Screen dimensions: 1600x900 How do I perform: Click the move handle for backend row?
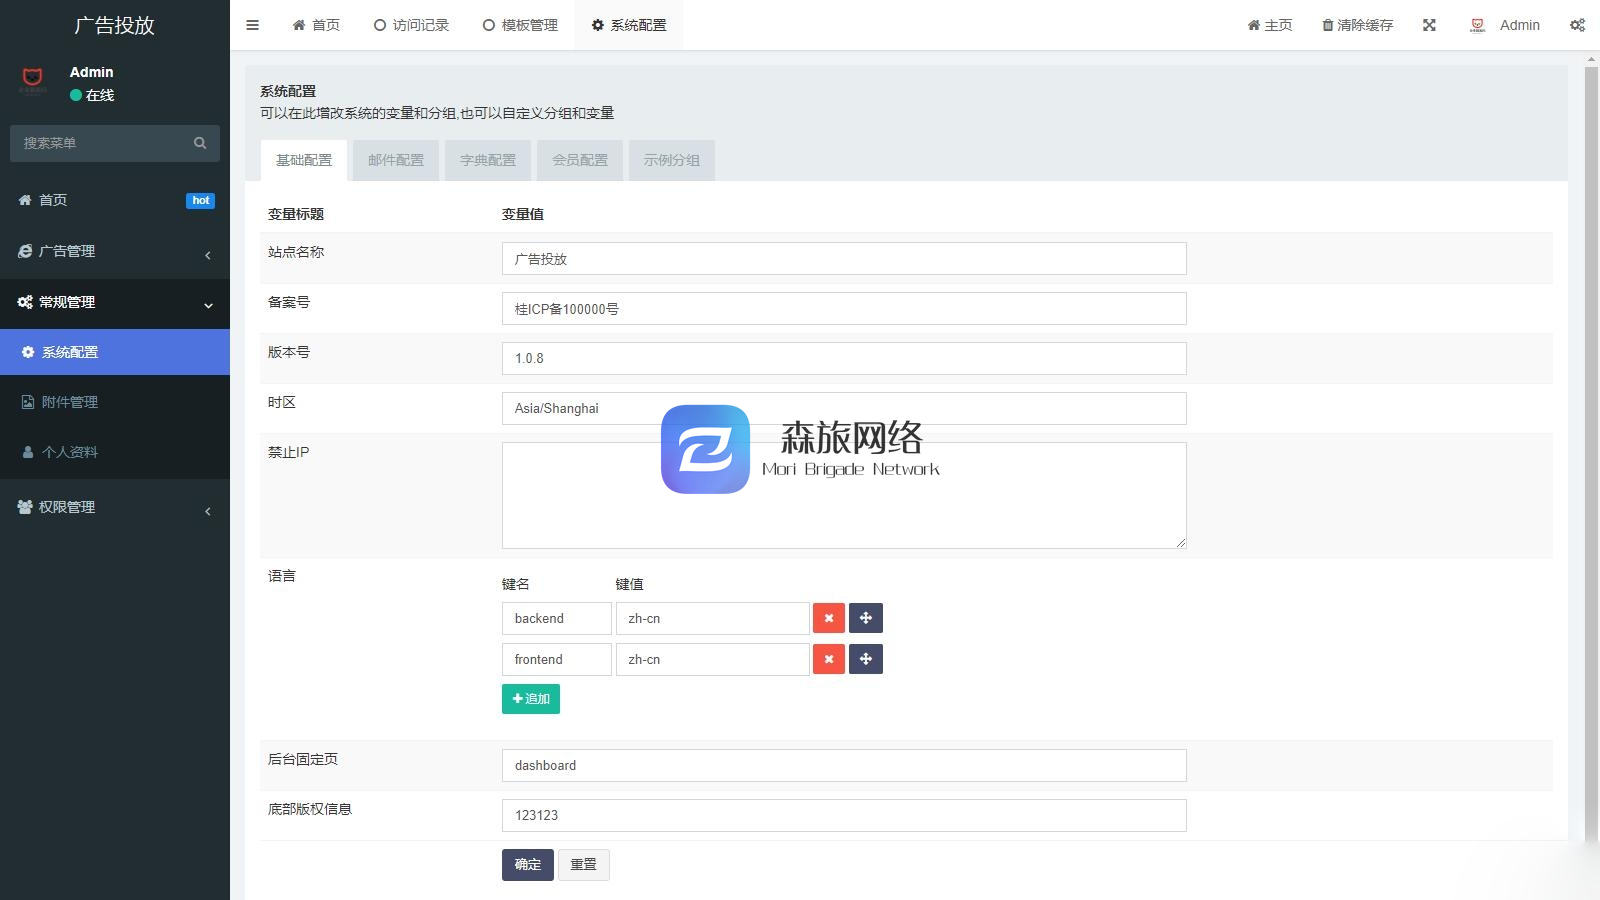(866, 618)
